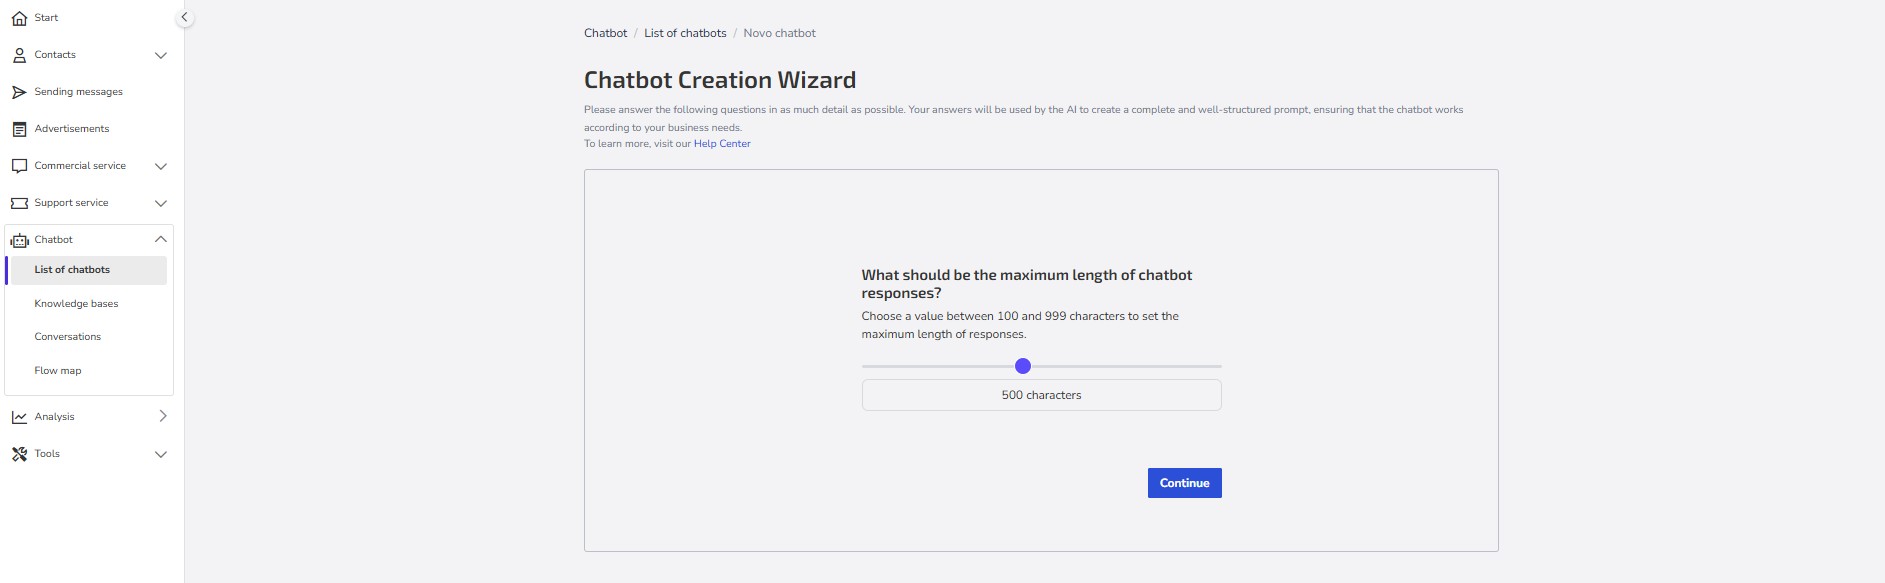The height and width of the screenshot is (583, 1885).
Task: Click the Advertisements document icon
Action: pos(19,129)
